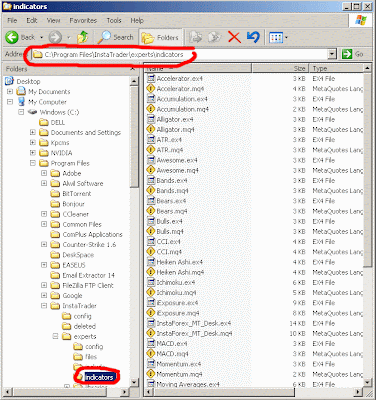
Task: Open the address bar dropdown arrow
Action: tap(332, 54)
